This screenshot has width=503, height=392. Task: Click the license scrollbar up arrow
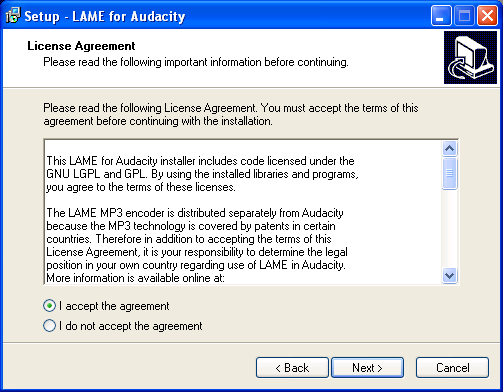449,149
